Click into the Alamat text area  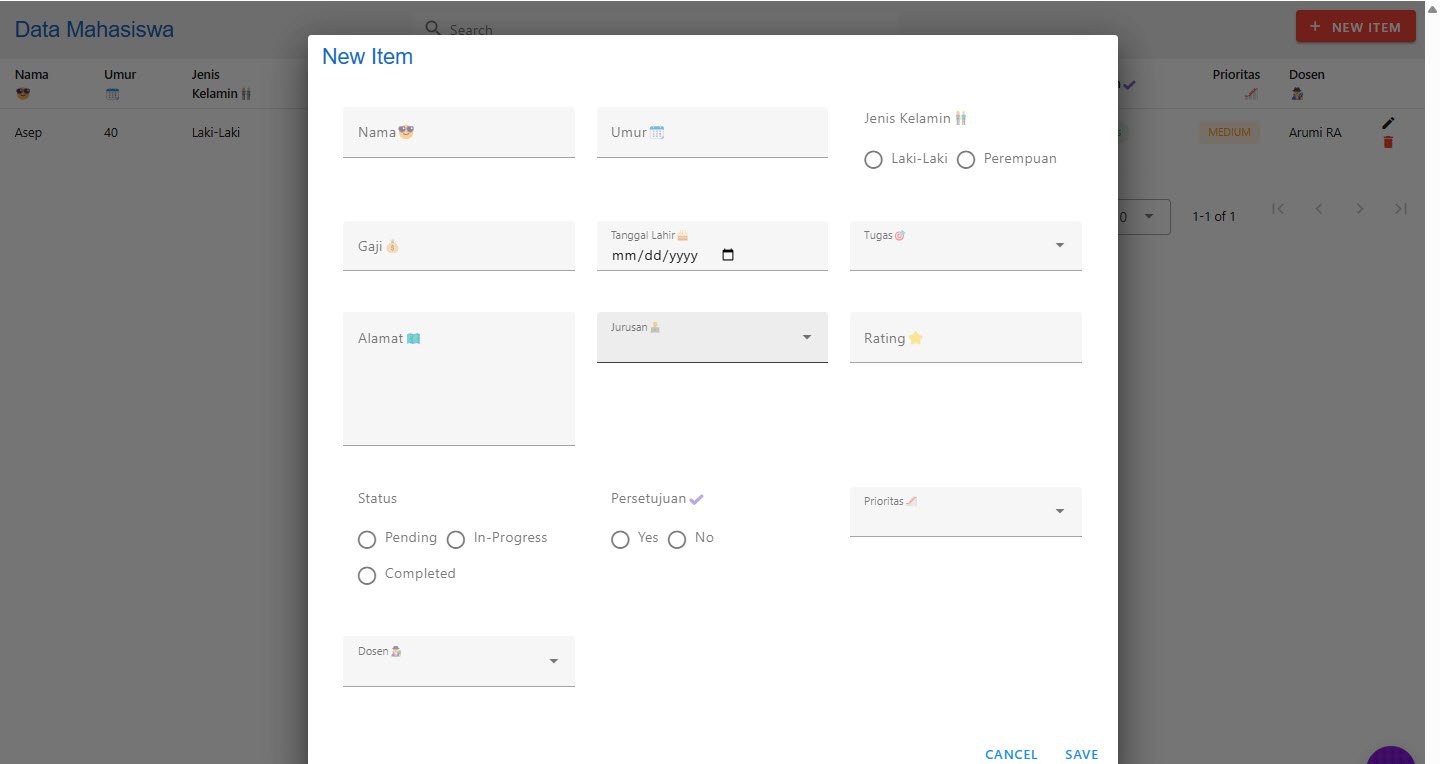click(459, 379)
